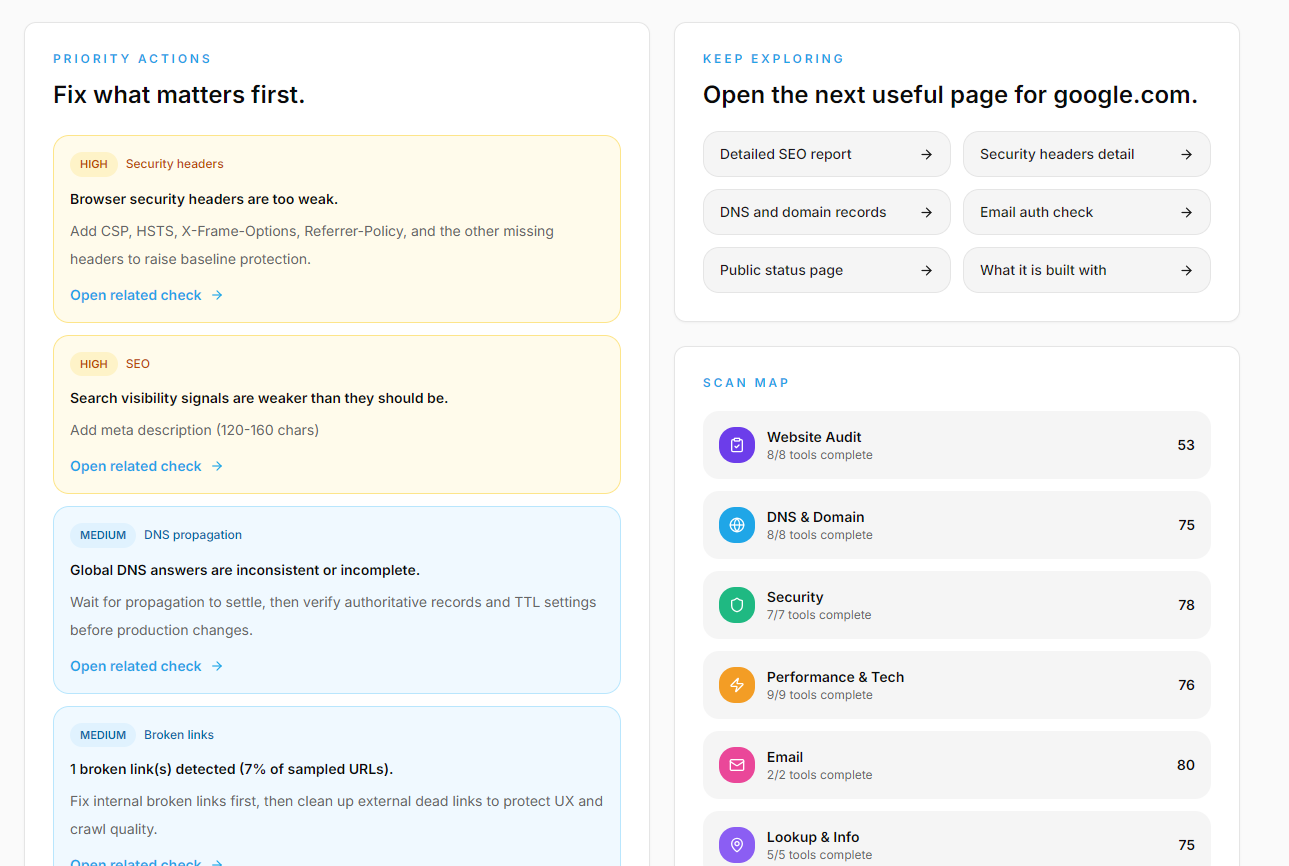Open DNS and domain records page
Image resolution: width=1289 pixels, height=866 pixels.
click(x=827, y=212)
